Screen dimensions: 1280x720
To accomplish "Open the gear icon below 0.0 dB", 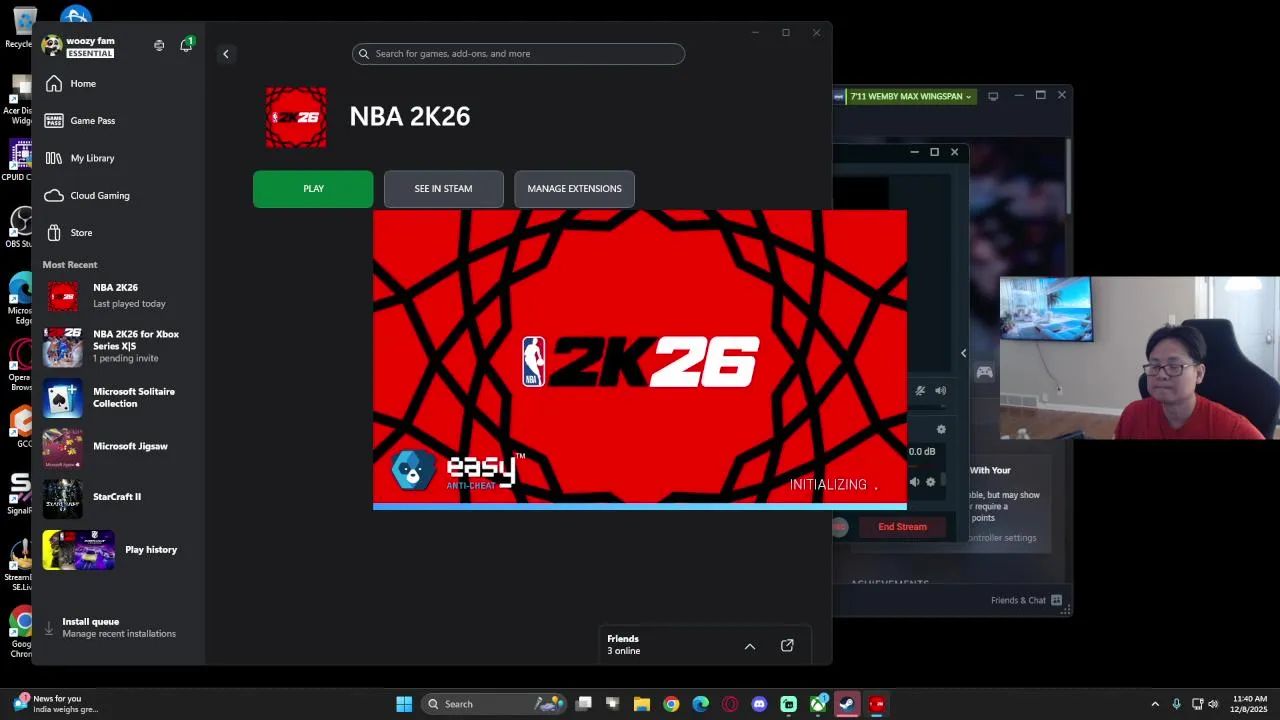I will pos(930,482).
